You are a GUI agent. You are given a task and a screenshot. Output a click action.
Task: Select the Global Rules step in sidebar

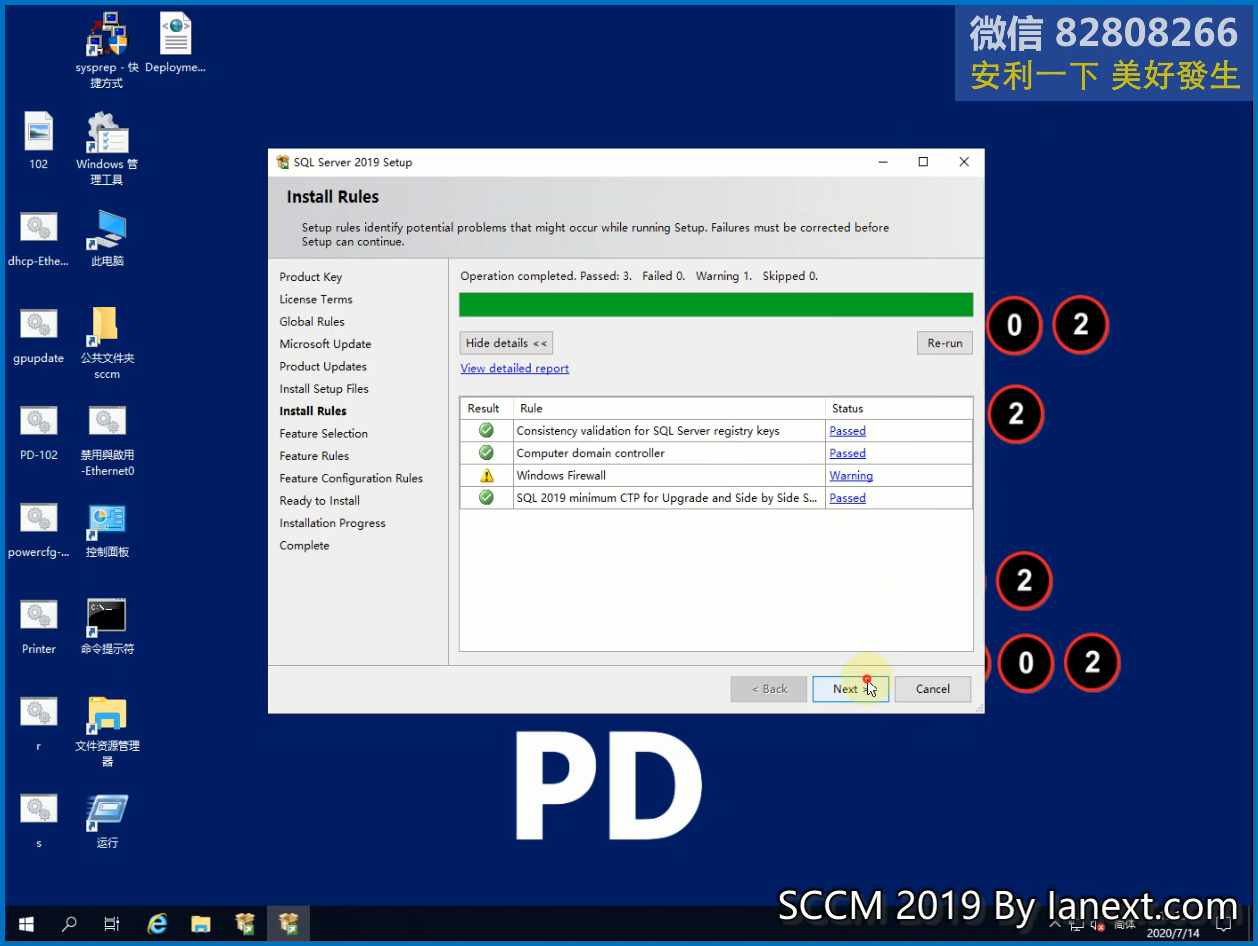click(312, 322)
